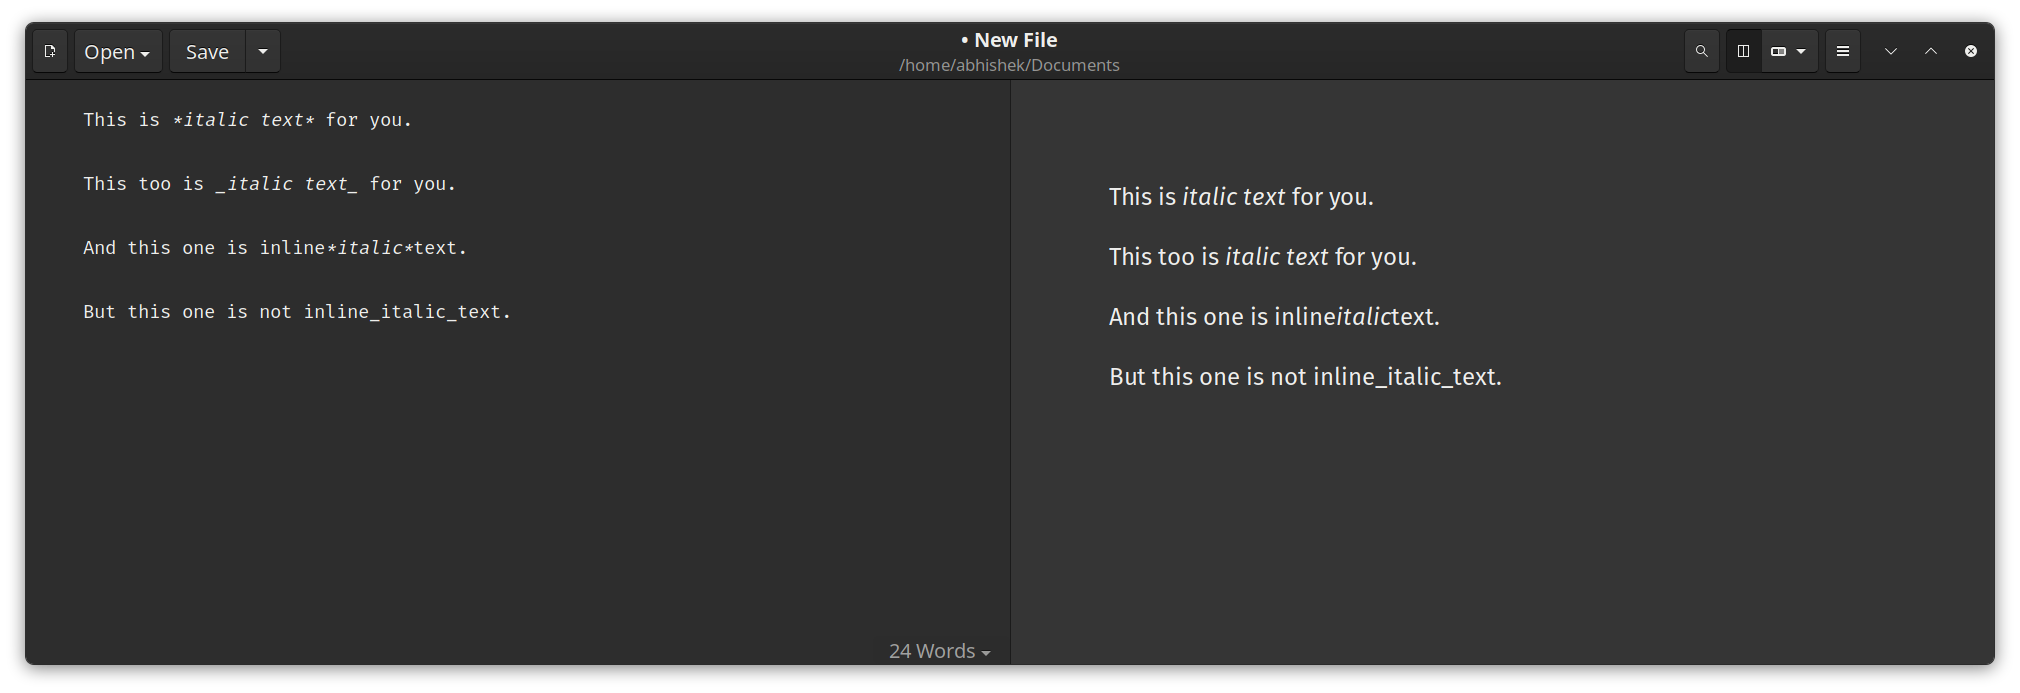The height and width of the screenshot is (693, 2020).
Task: Open the file chooser dropdown
Action: [x=117, y=51]
